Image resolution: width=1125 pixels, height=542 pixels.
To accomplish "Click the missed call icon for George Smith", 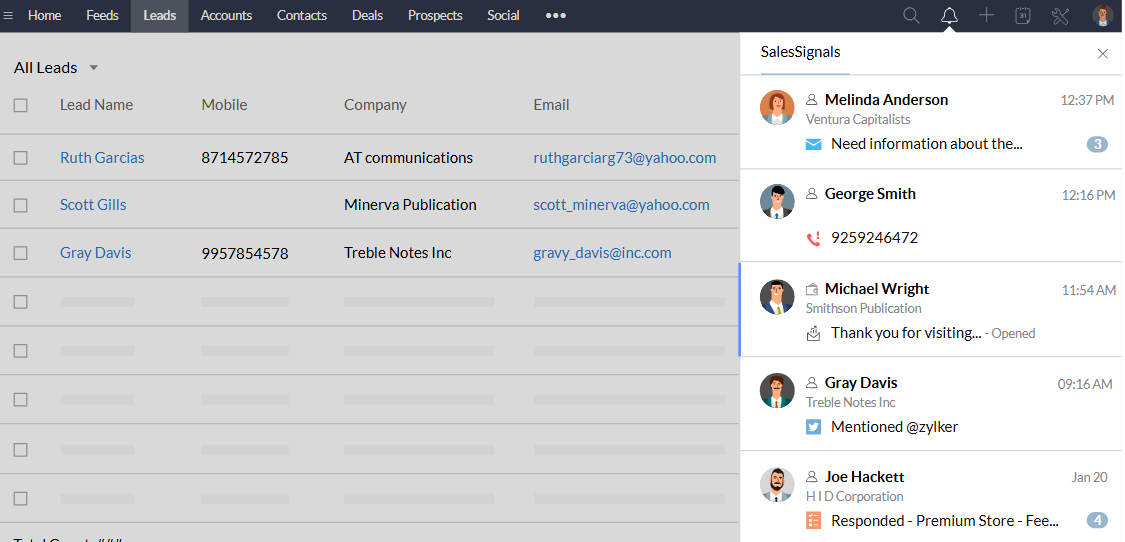I will click(813, 238).
